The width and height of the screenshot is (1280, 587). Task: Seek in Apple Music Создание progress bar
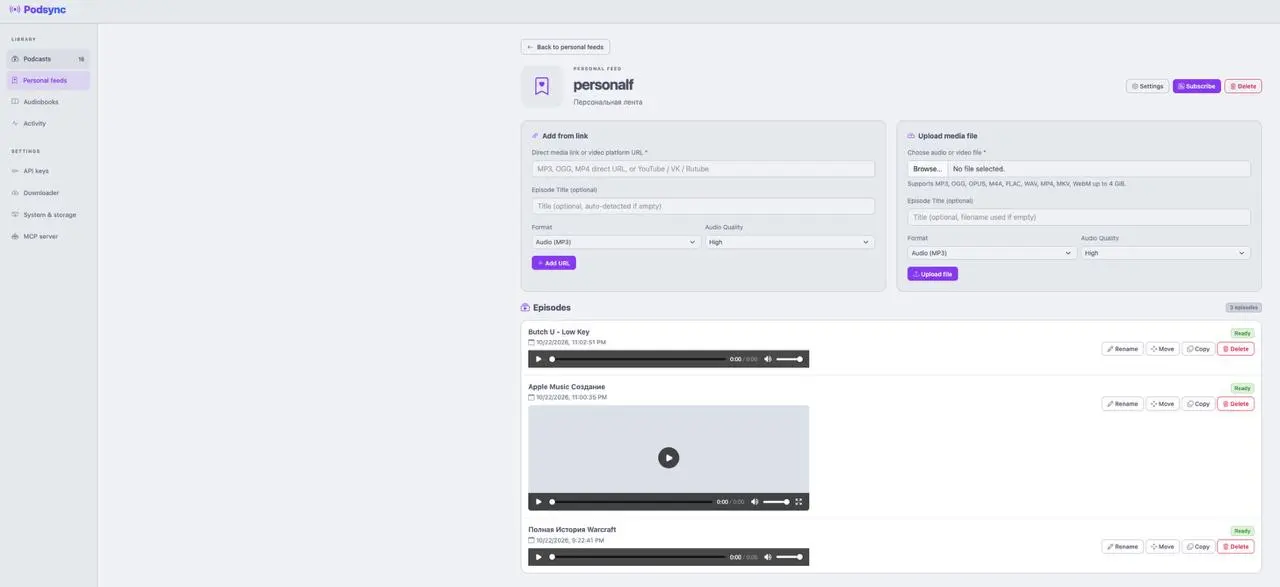632,502
